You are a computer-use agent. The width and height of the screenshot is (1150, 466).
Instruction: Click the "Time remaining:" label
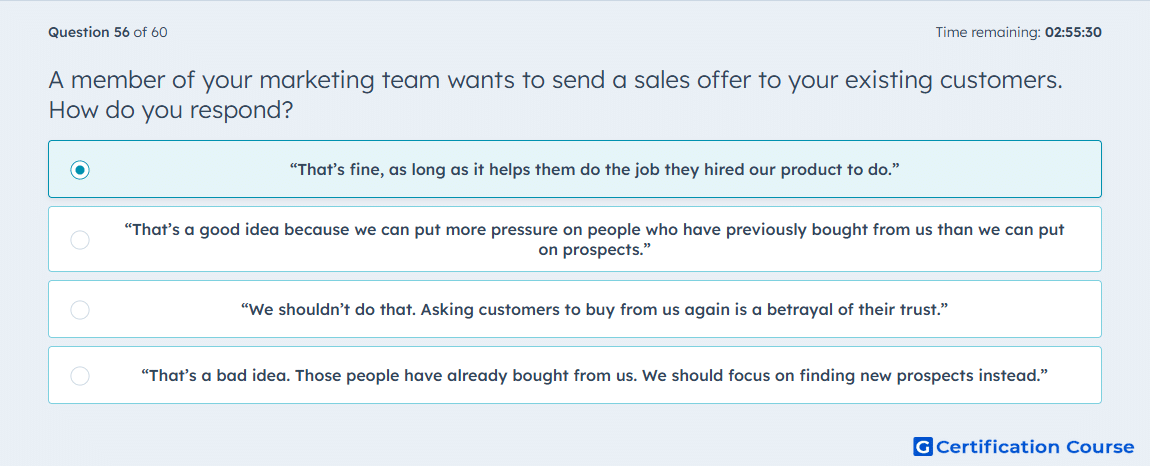click(x=988, y=32)
